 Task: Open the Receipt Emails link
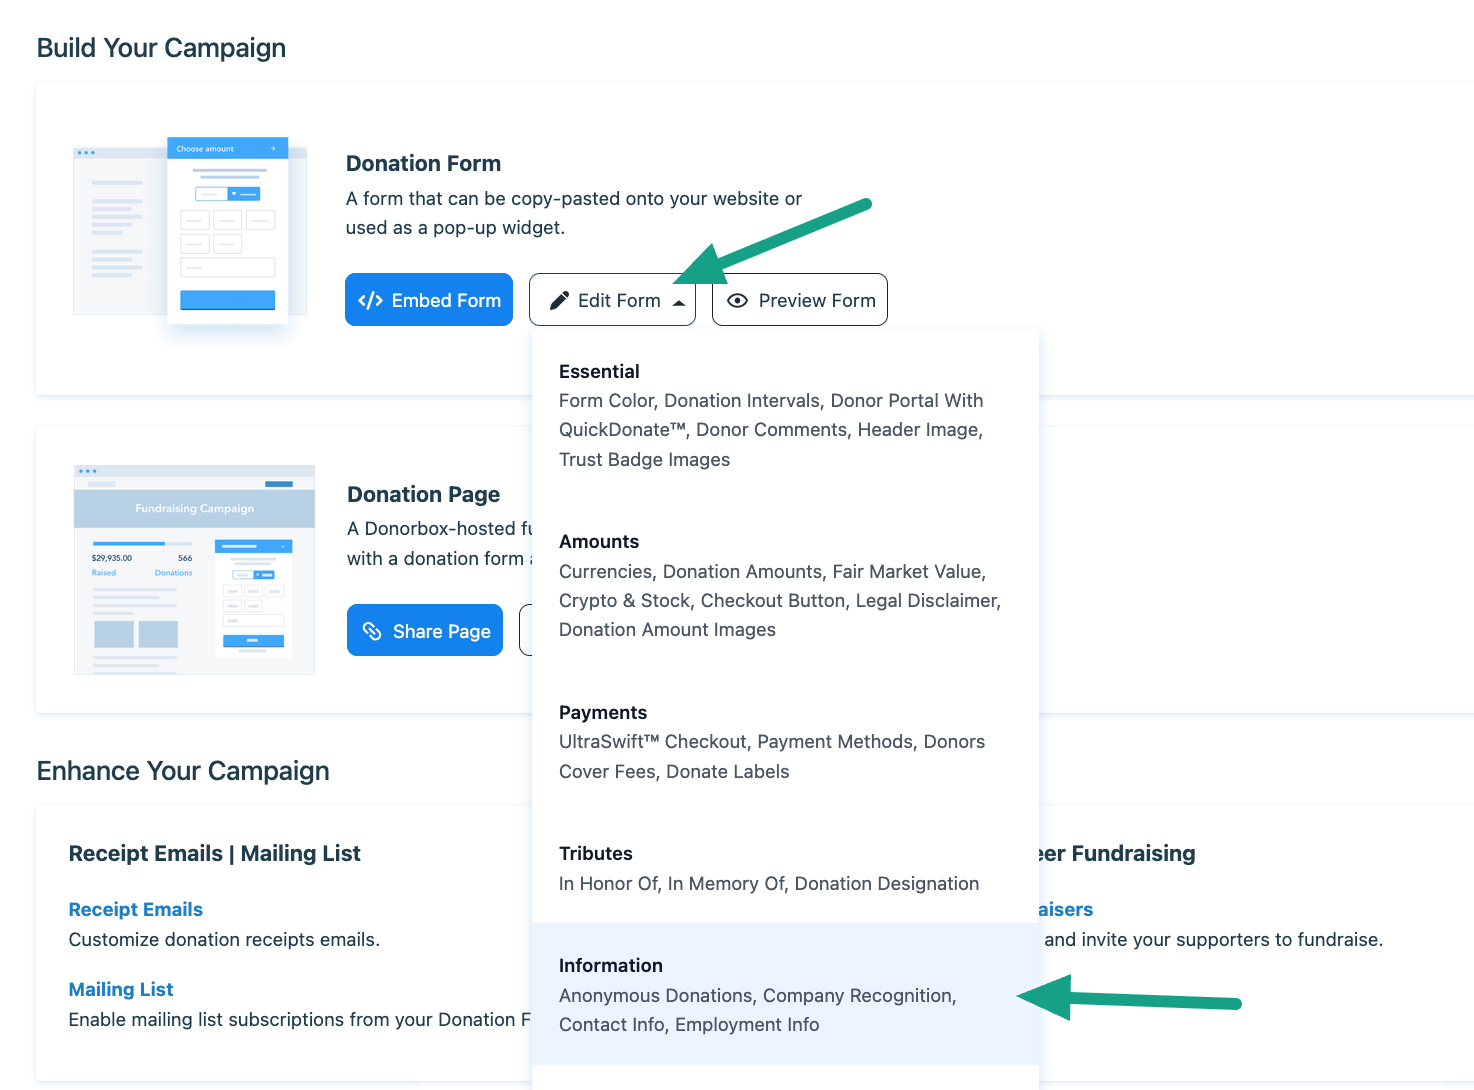[136, 910]
